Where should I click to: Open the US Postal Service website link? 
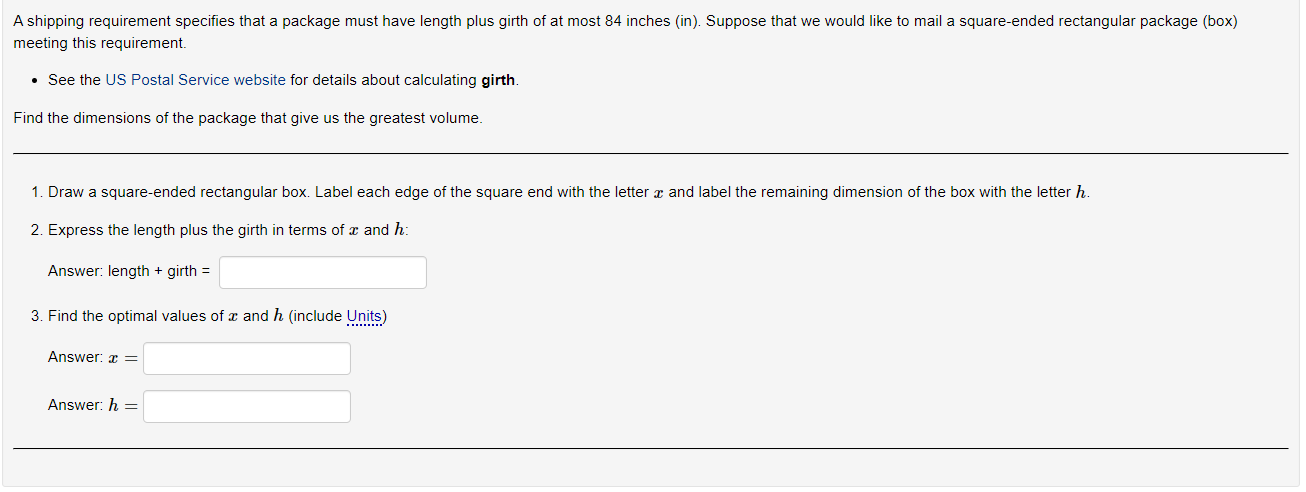coord(195,80)
